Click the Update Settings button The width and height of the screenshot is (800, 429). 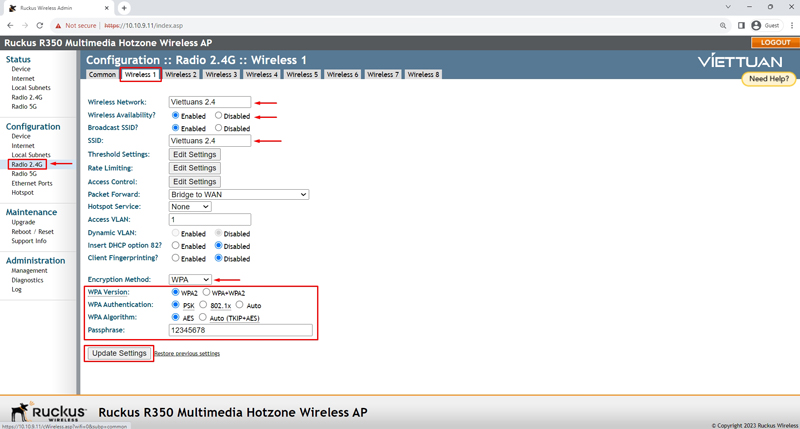coord(119,353)
